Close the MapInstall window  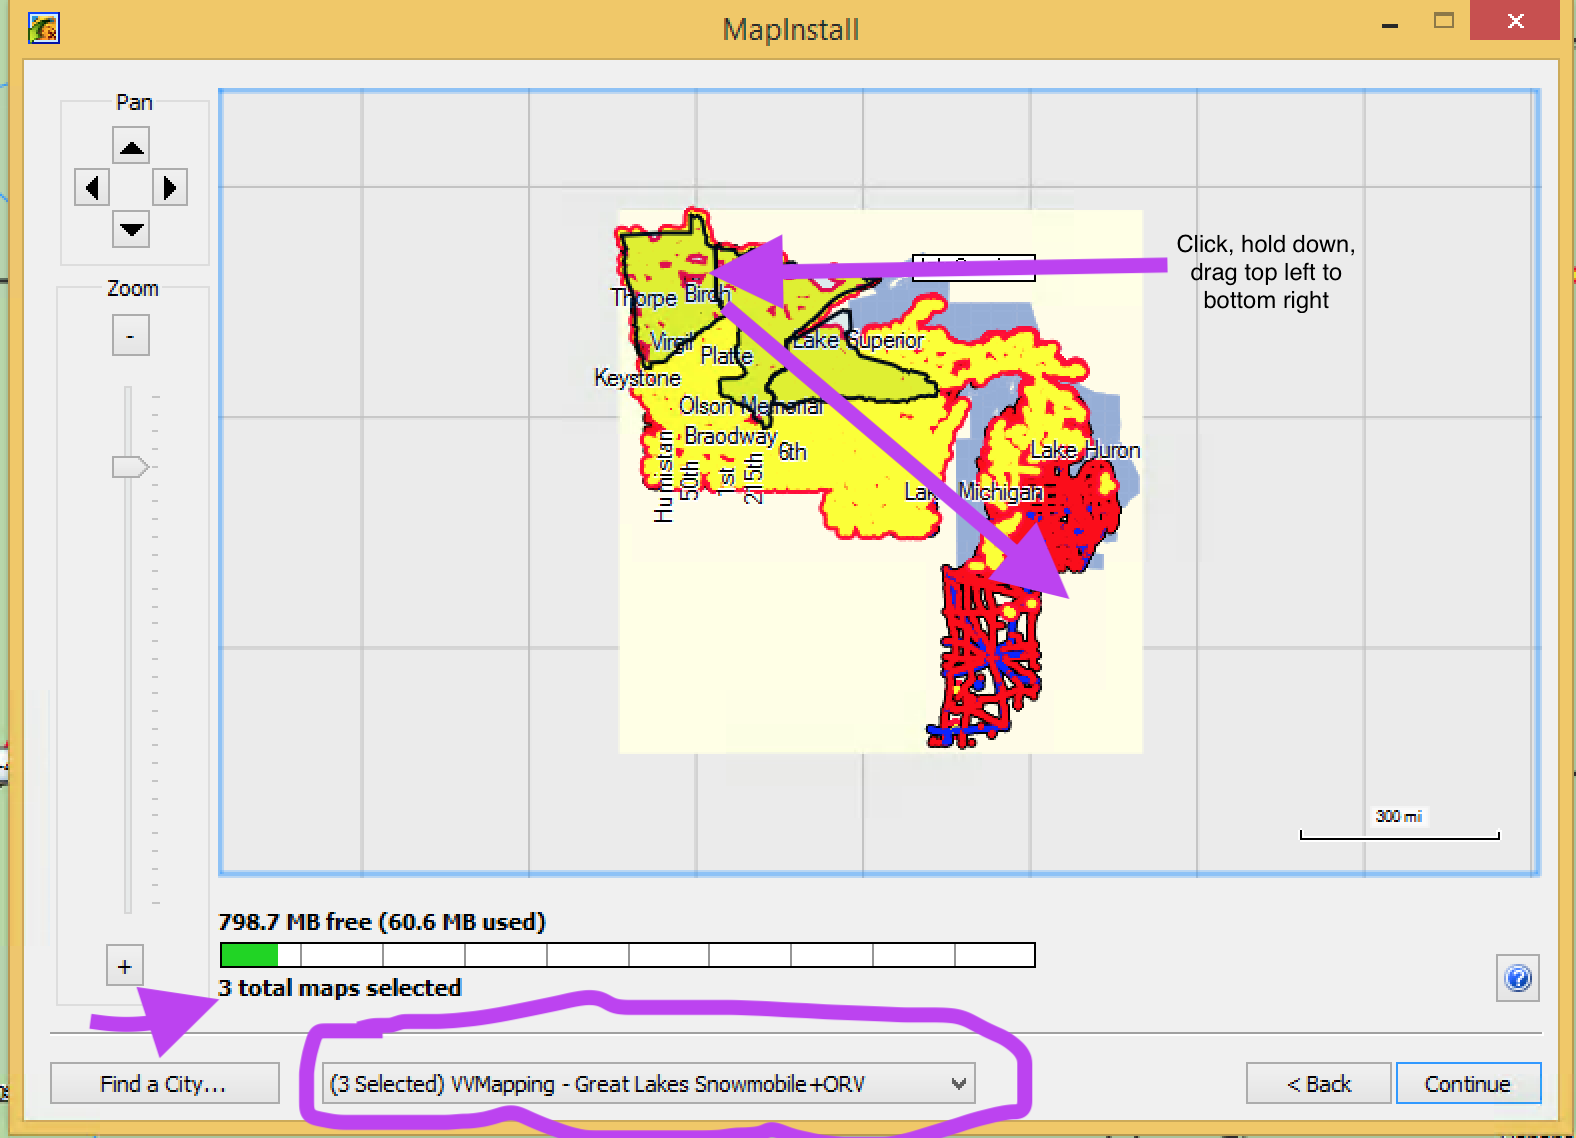point(1515,21)
